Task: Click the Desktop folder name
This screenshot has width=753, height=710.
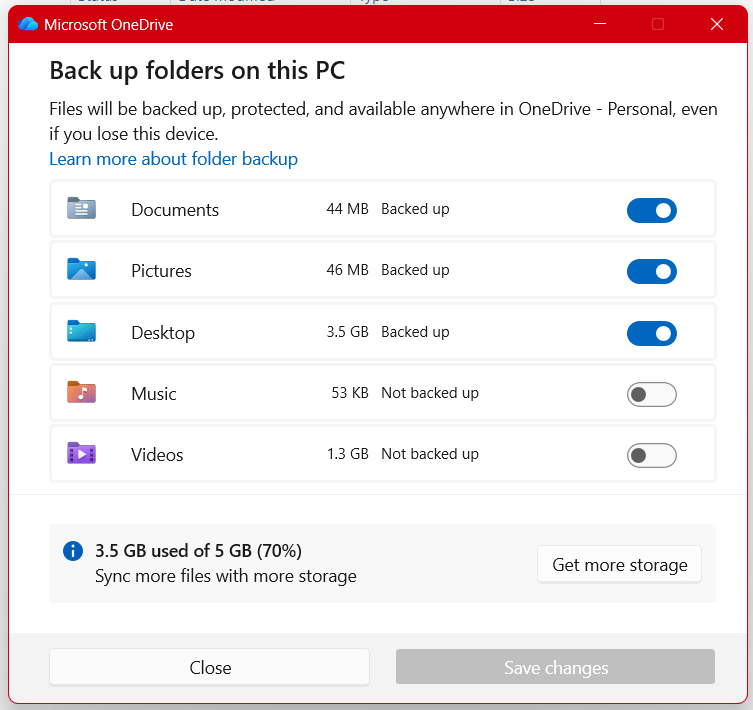Action: [x=163, y=333]
